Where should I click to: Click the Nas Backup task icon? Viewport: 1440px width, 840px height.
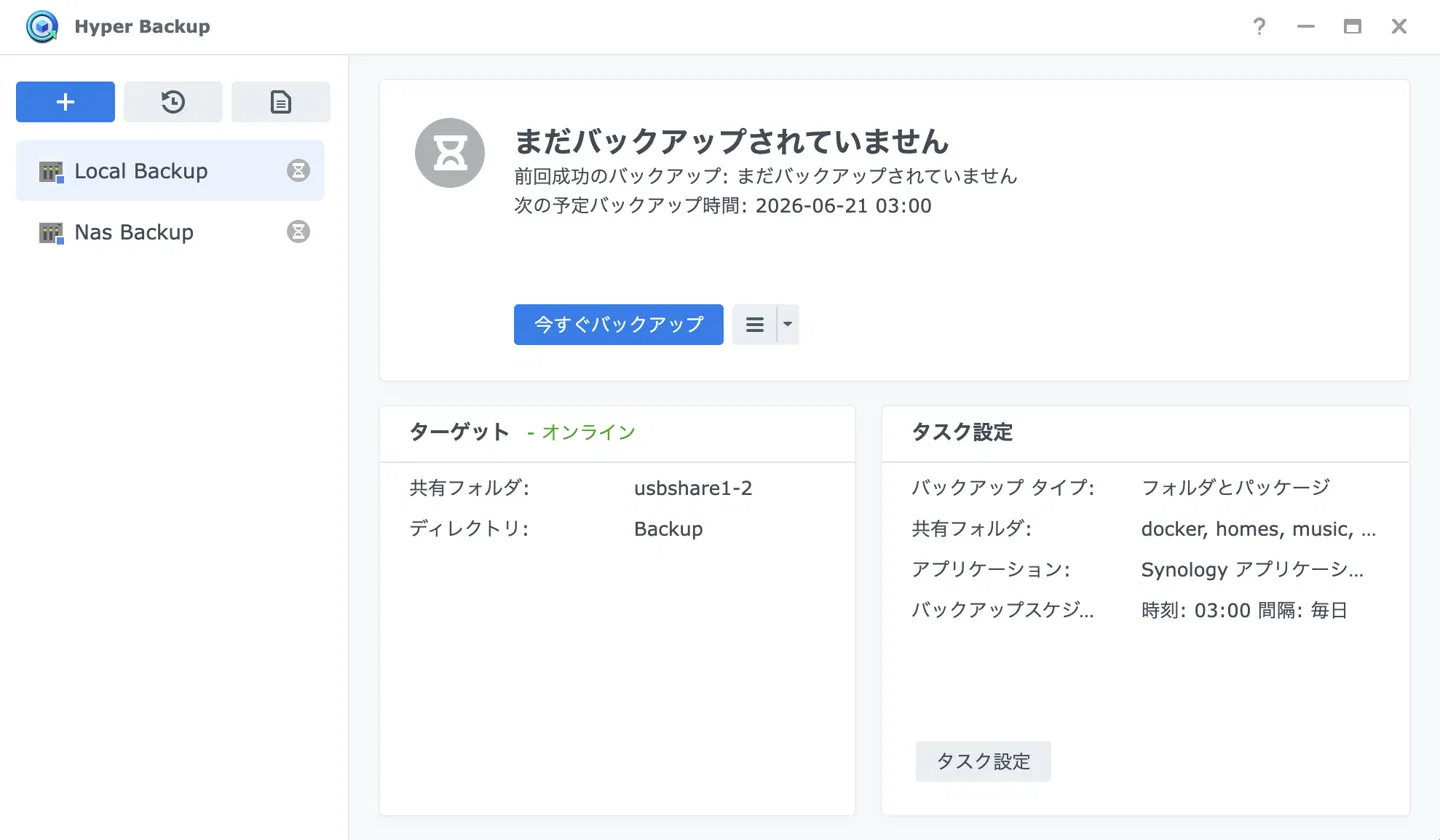[x=51, y=233]
